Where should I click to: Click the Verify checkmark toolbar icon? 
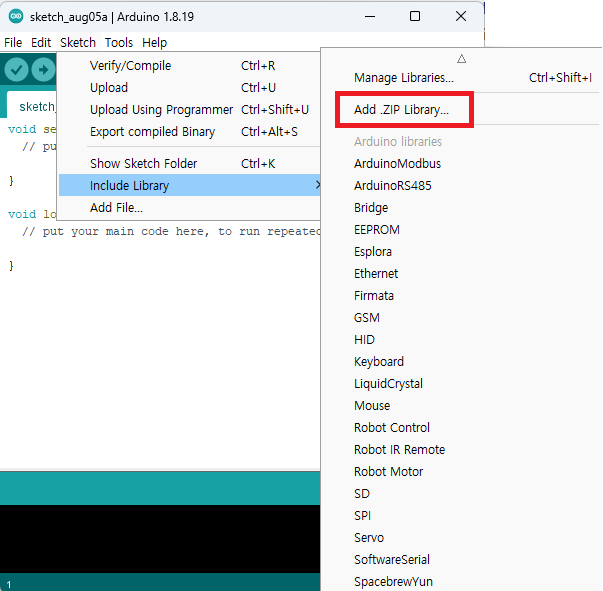16,70
